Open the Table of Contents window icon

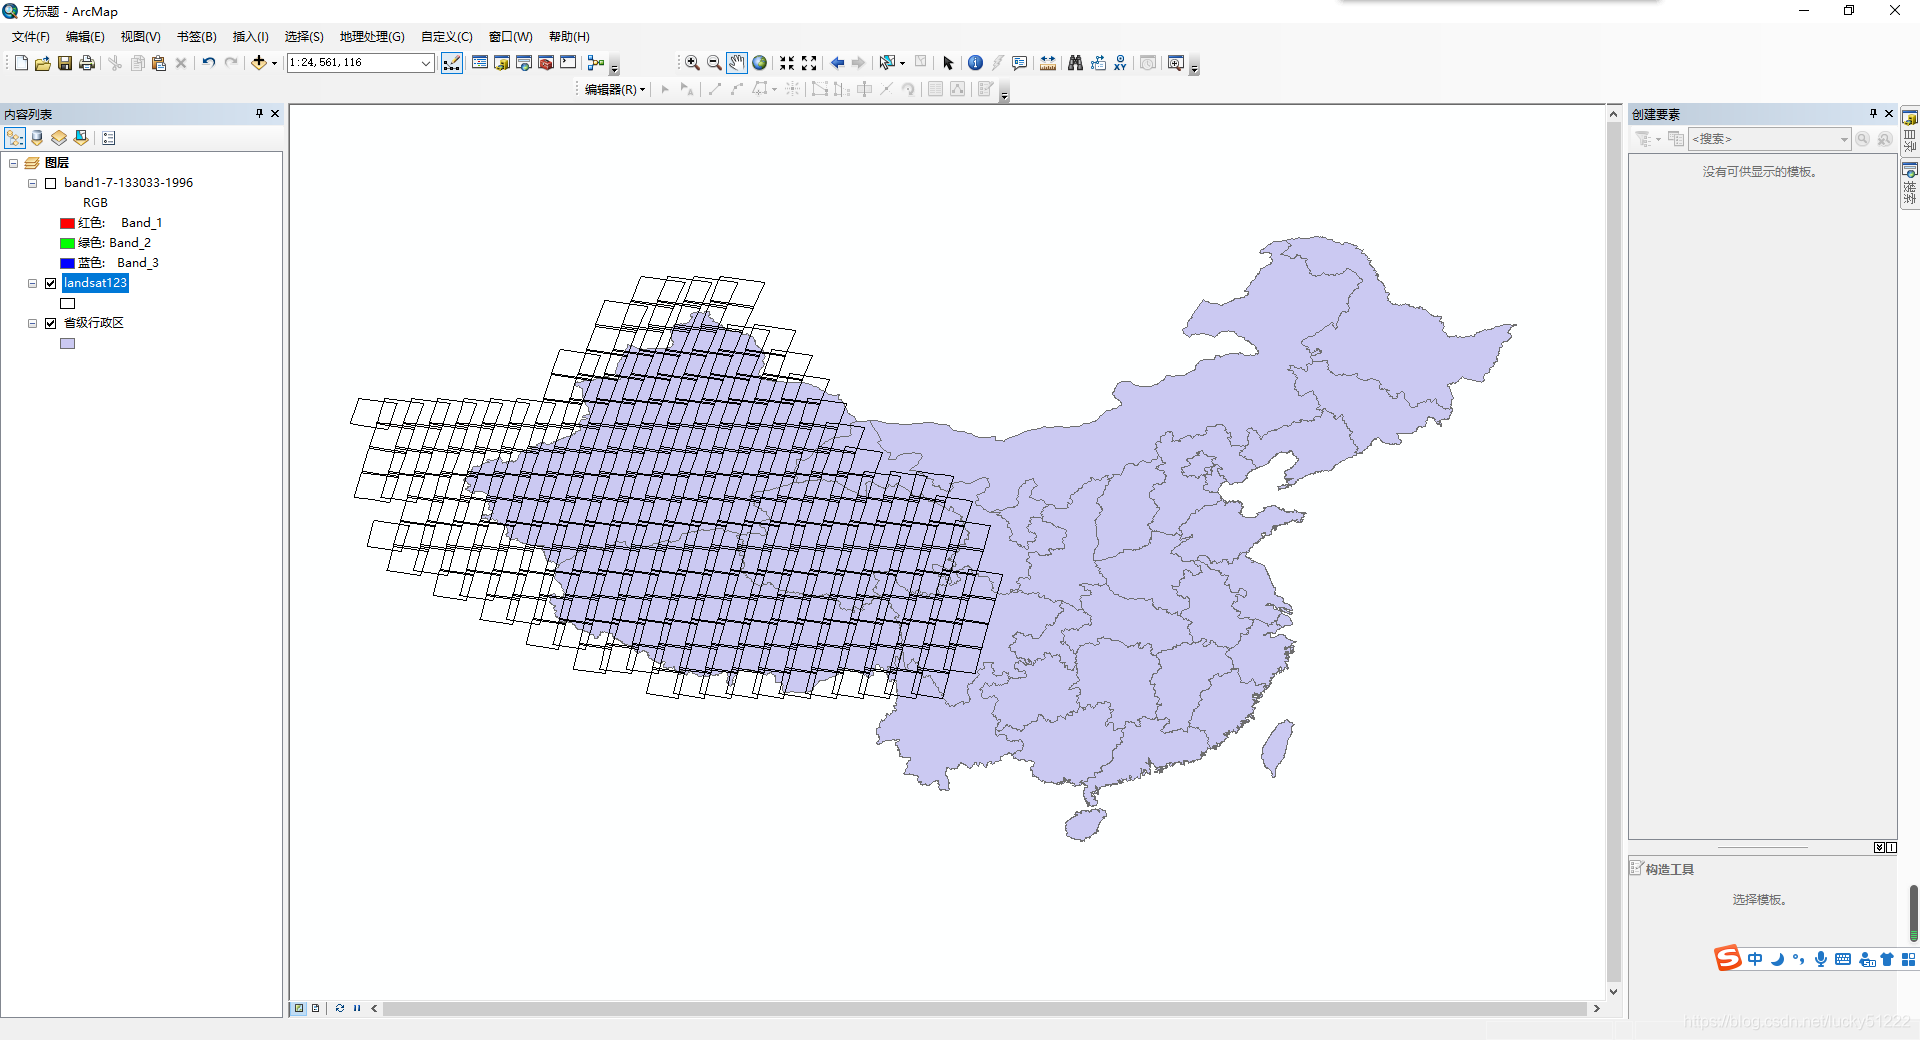click(x=480, y=63)
